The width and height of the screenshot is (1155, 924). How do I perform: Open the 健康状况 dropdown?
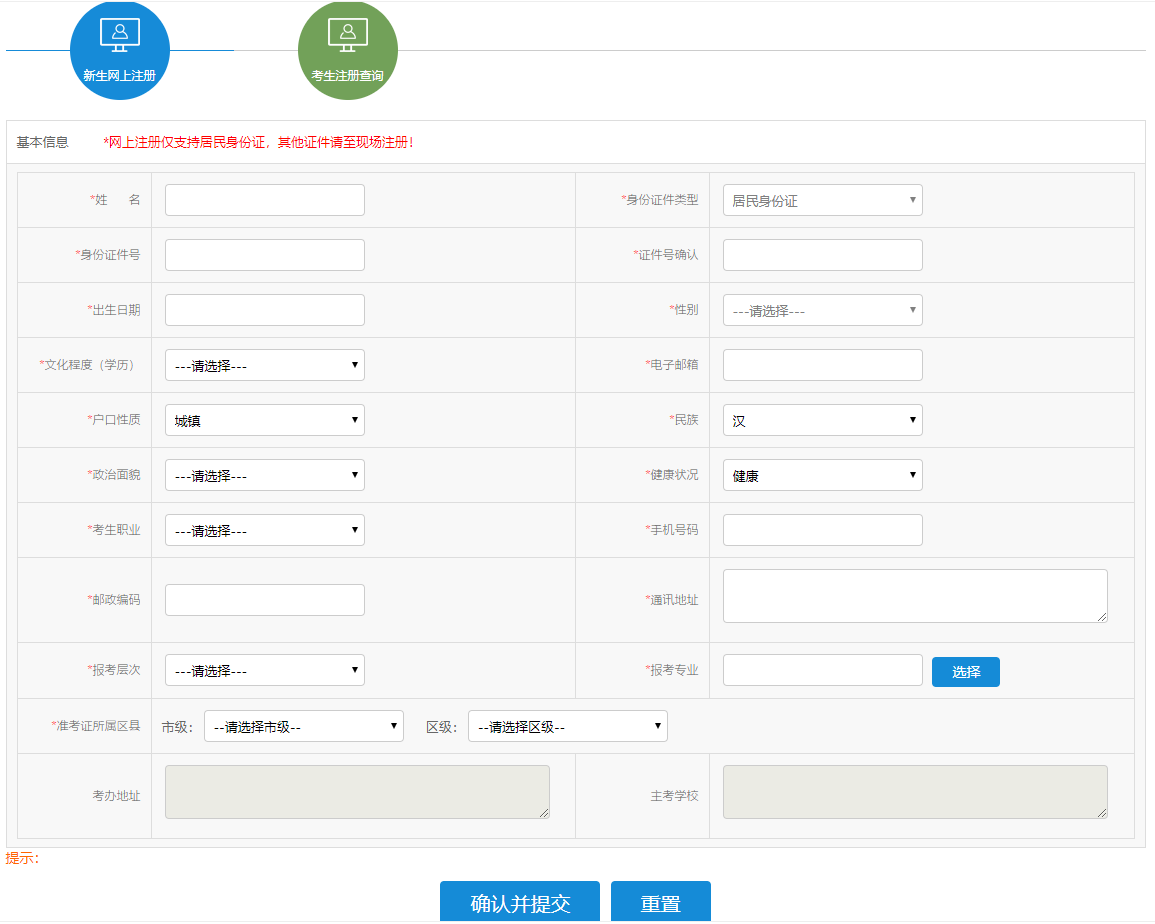click(x=822, y=475)
